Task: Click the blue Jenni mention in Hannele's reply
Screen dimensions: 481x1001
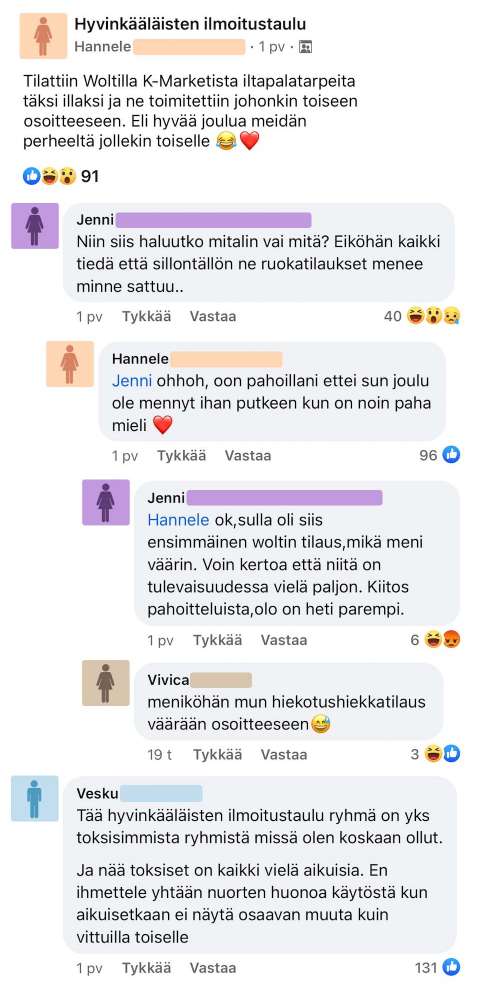Action: 132,380
